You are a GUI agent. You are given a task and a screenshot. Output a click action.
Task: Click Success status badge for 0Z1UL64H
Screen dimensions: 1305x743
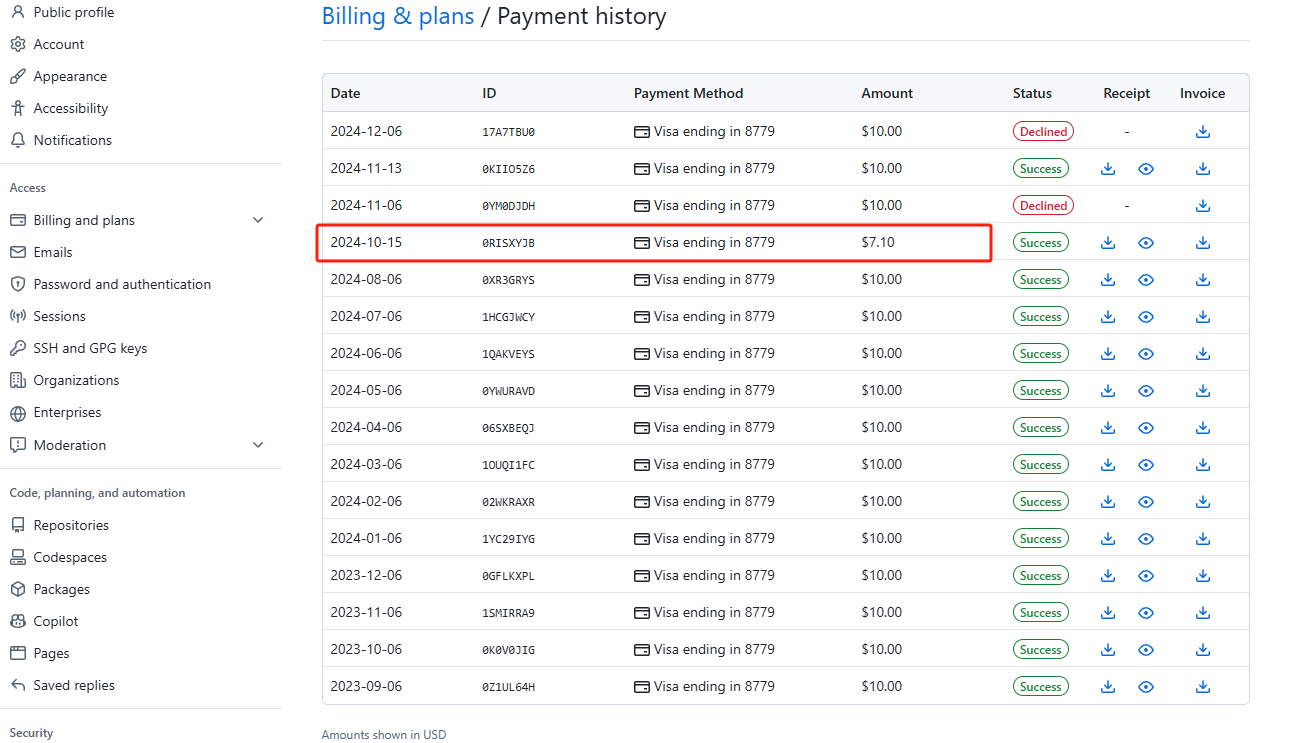[1041, 687]
